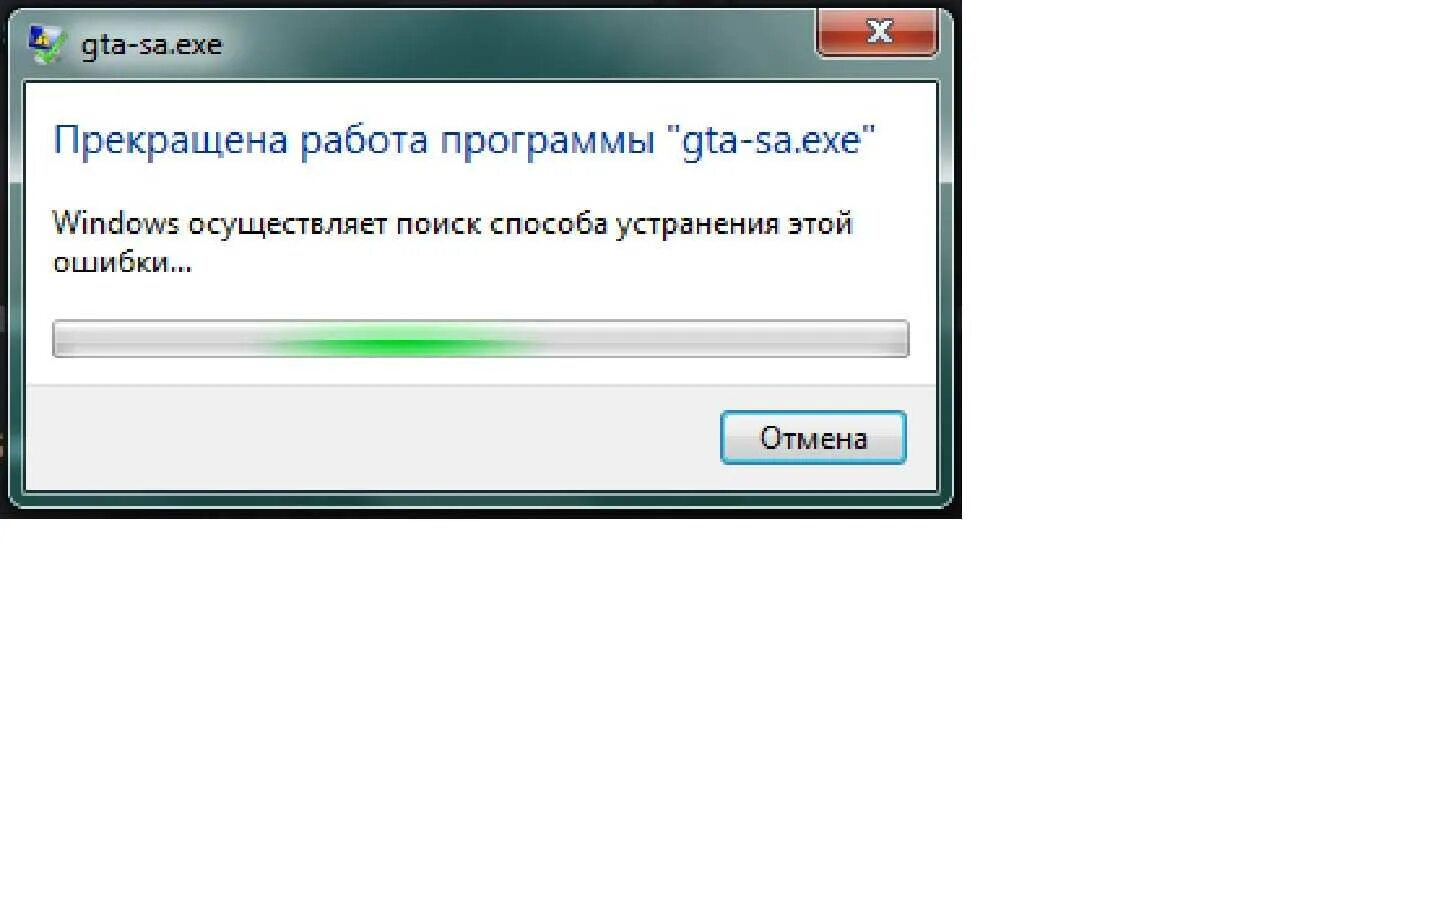The image size is (1440, 900).
Task: Close the gta-sa.exe error dialog
Action: [878, 32]
